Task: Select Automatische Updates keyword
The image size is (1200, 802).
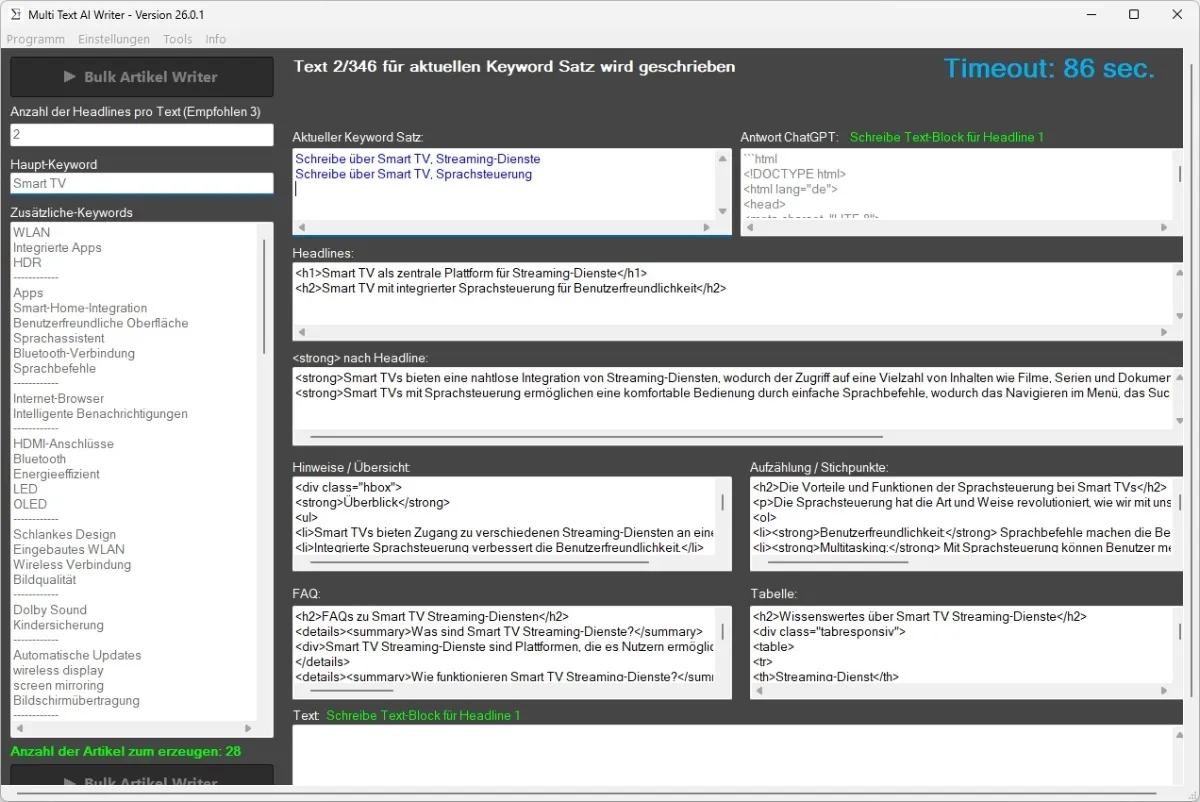Action: pyautogui.click(x=77, y=655)
